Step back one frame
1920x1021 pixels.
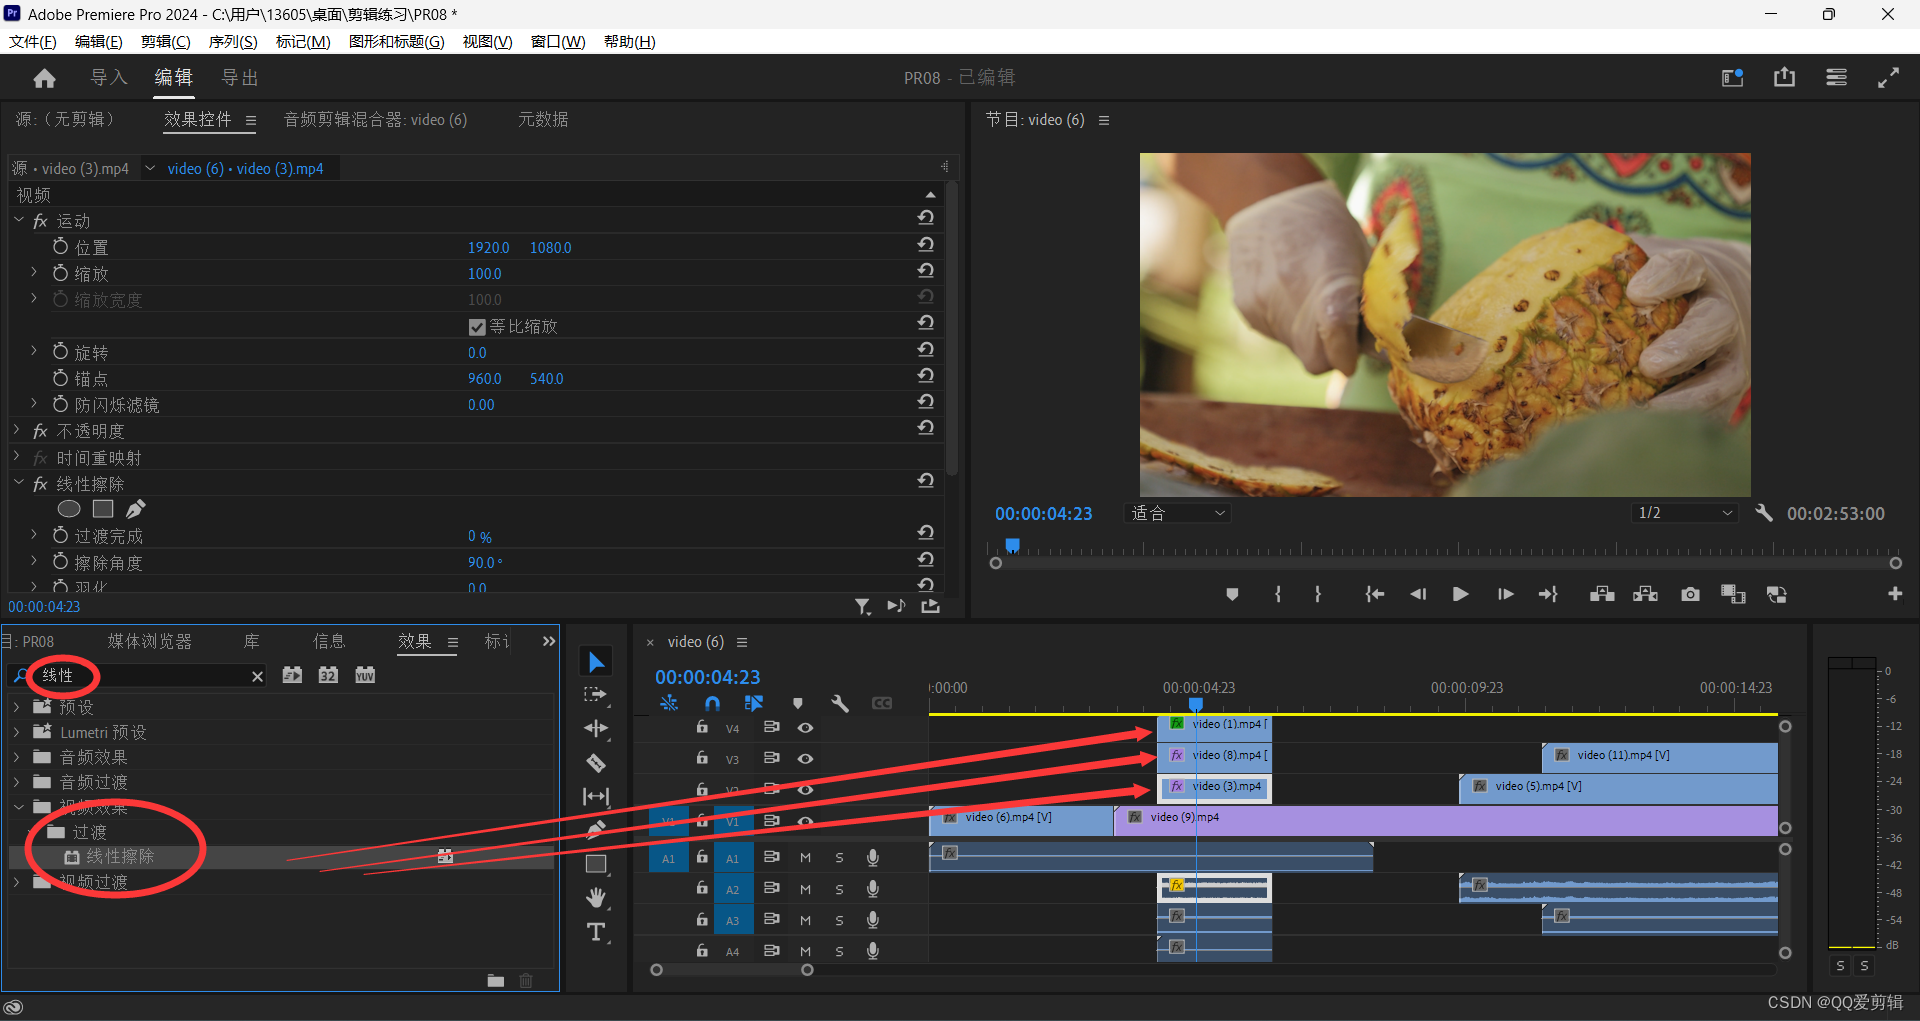coord(1418,594)
